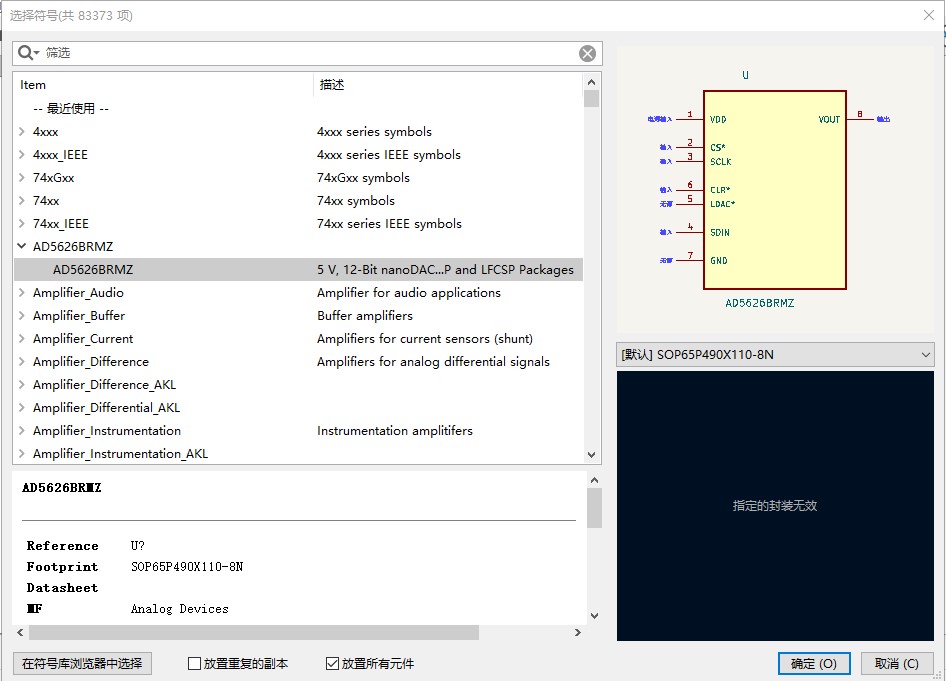
Task: Expand the Amplifier_Current library
Action: [x=22, y=338]
